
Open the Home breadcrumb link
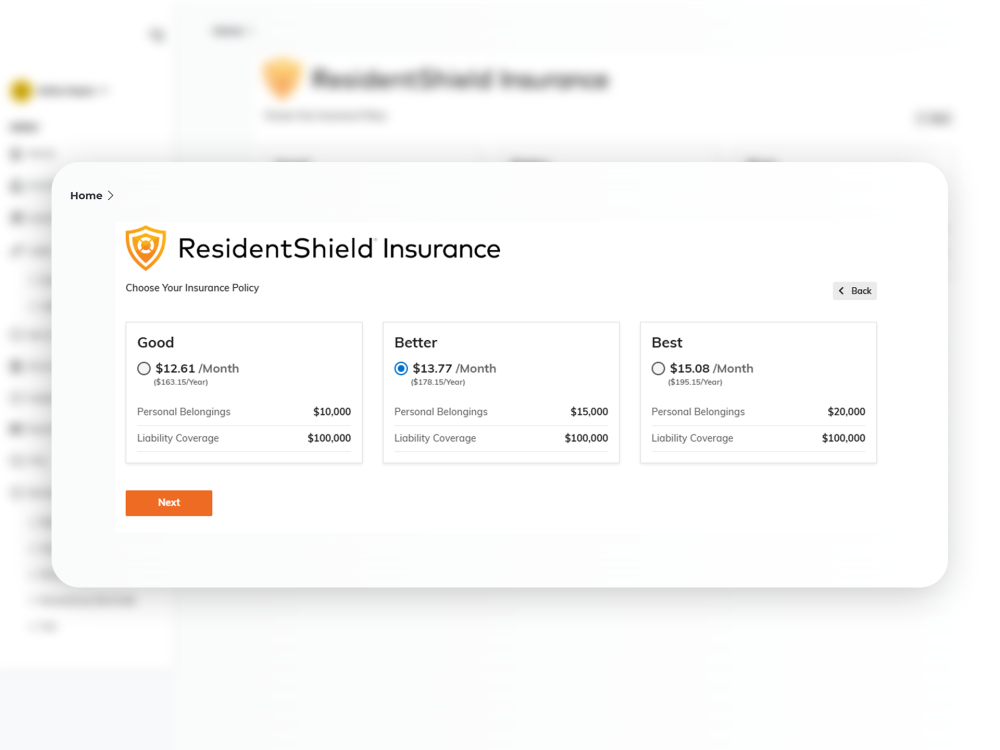[84, 195]
